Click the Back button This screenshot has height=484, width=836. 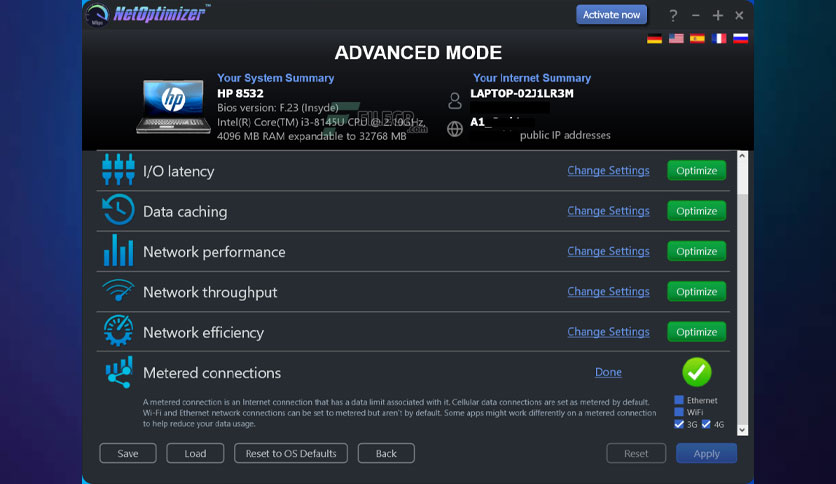pos(386,453)
